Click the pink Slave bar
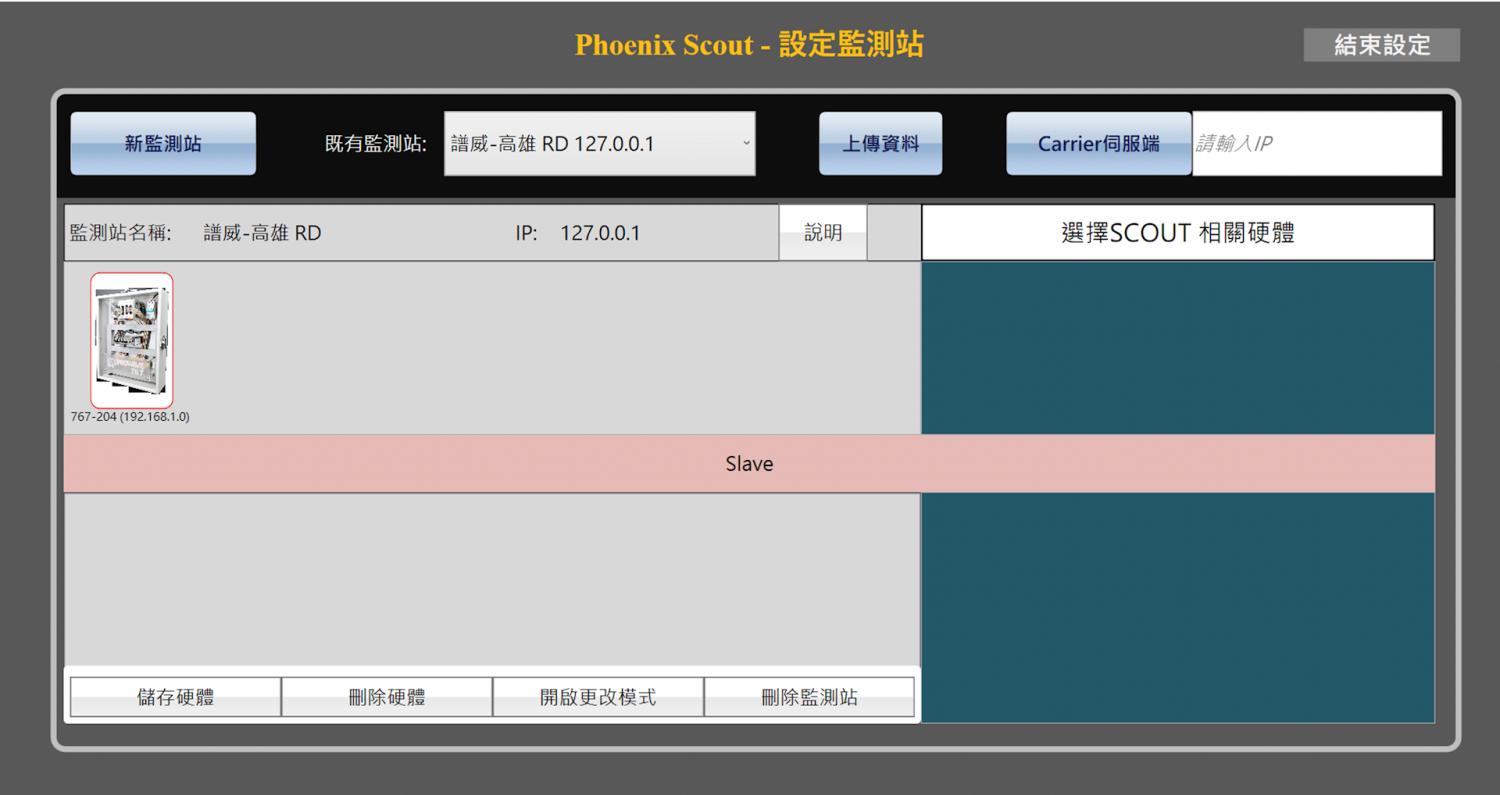Image resolution: width=1500 pixels, height=795 pixels. coord(749,464)
